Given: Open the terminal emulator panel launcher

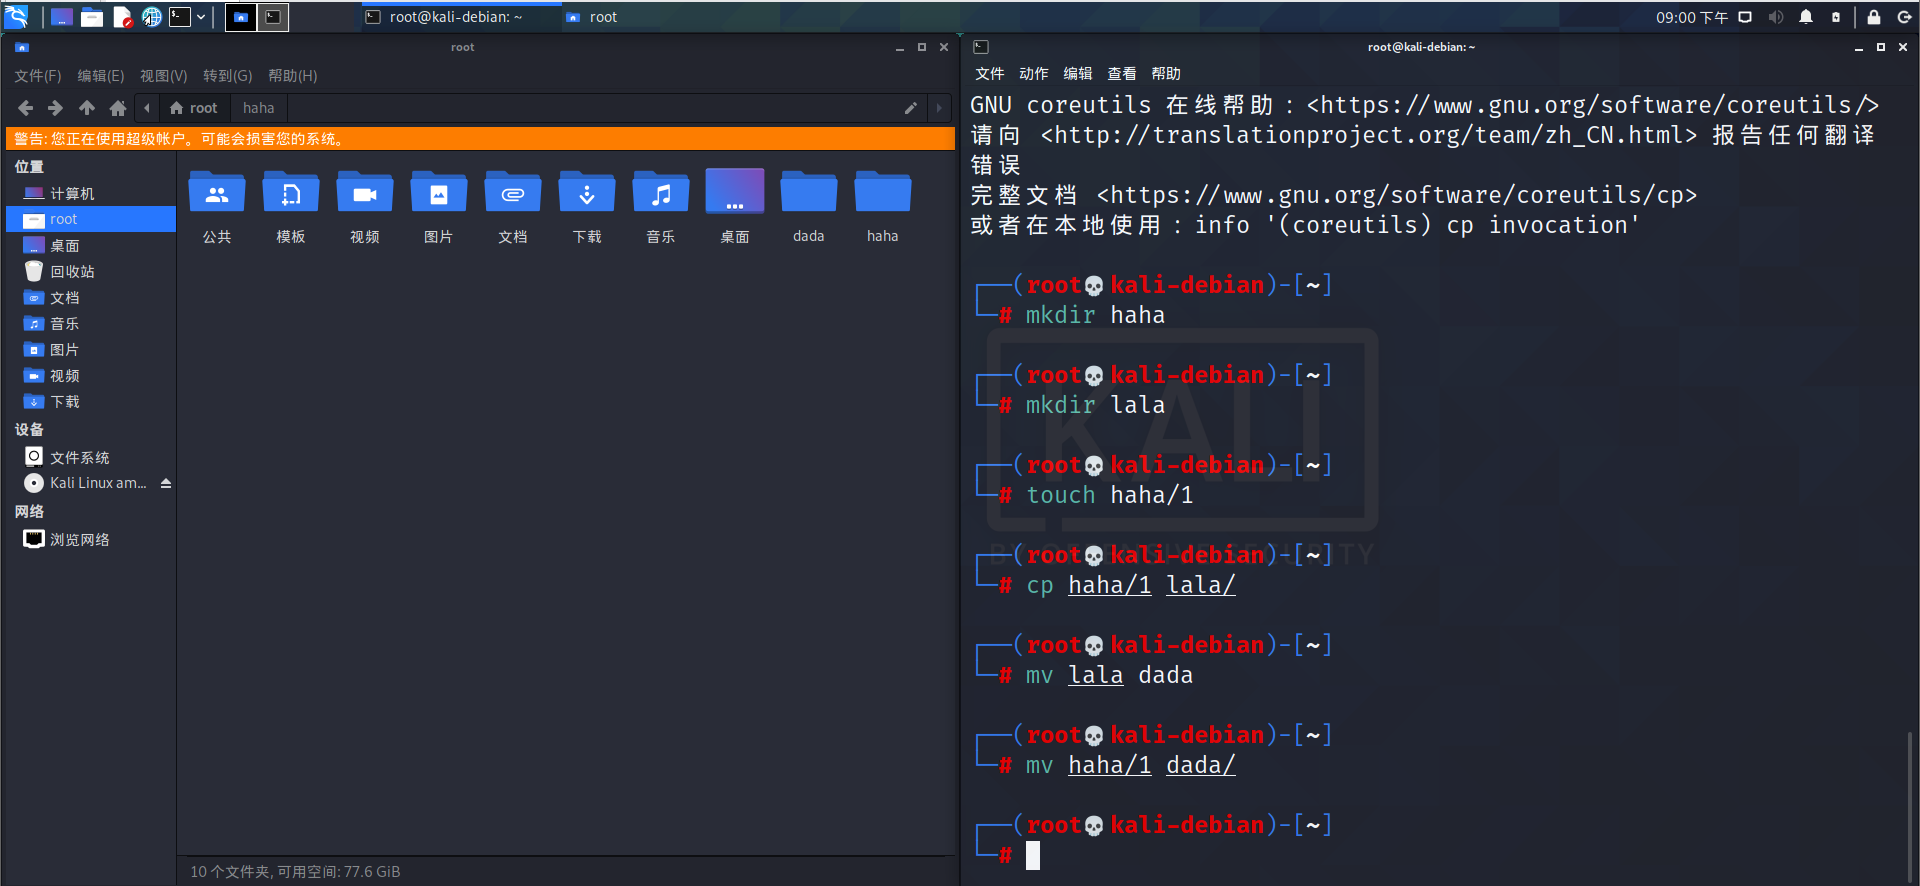Looking at the screenshot, I should tap(180, 17).
